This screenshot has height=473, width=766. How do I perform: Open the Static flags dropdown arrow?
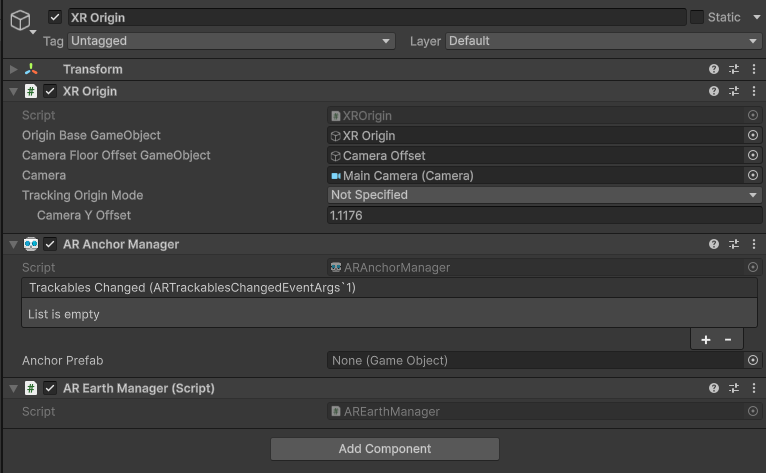click(756, 17)
